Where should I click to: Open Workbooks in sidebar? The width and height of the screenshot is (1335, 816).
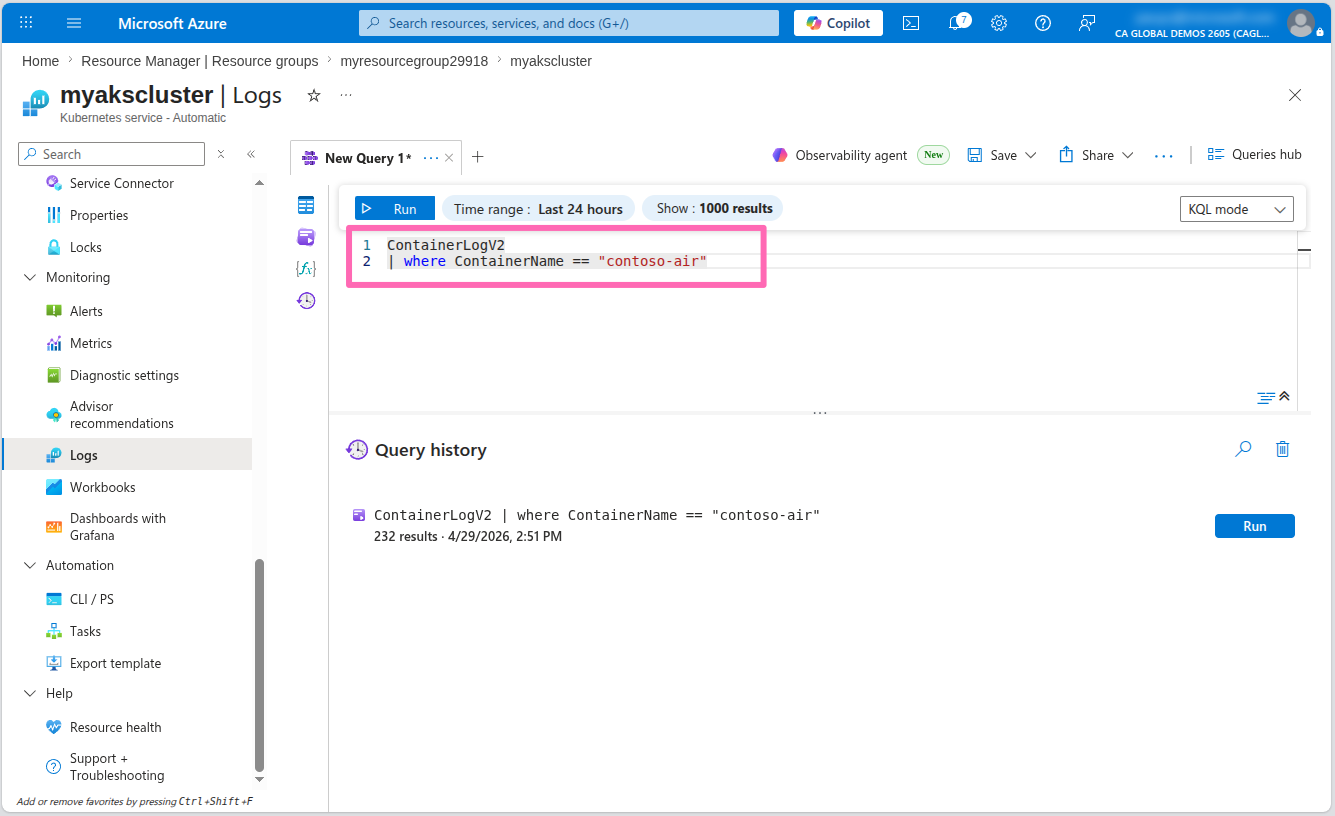[102, 487]
